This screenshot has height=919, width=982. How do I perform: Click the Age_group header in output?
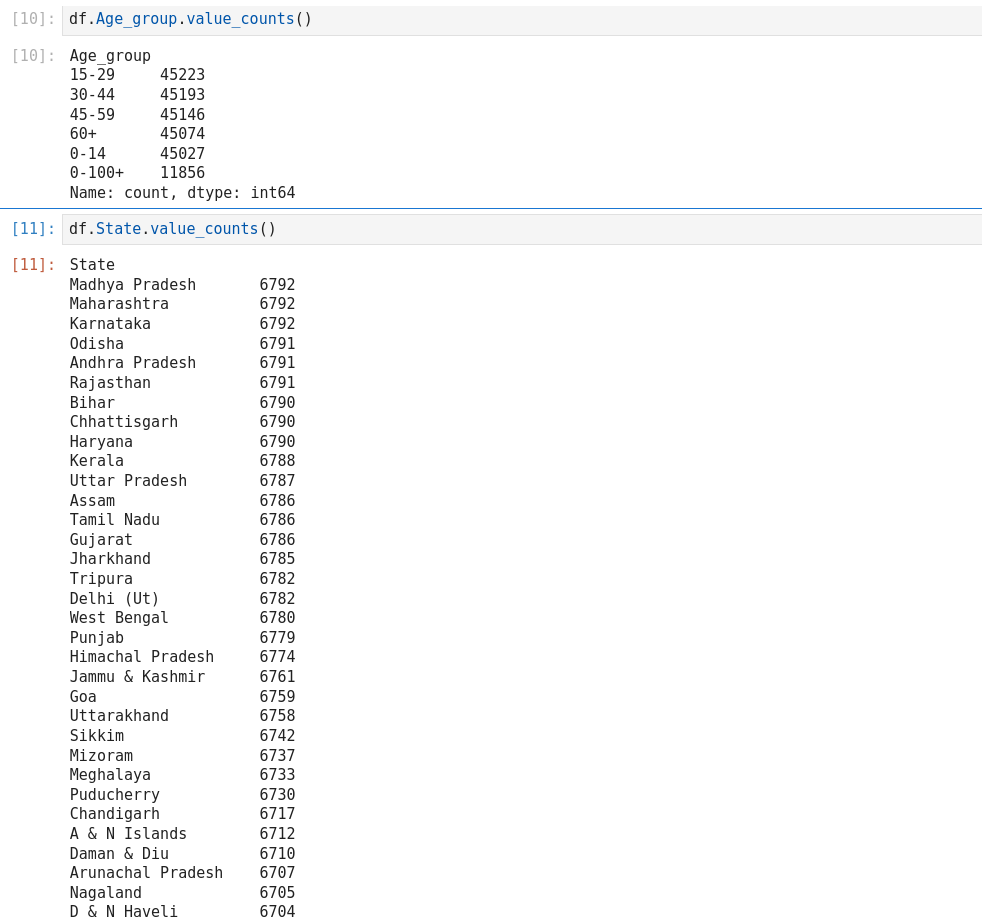[110, 56]
